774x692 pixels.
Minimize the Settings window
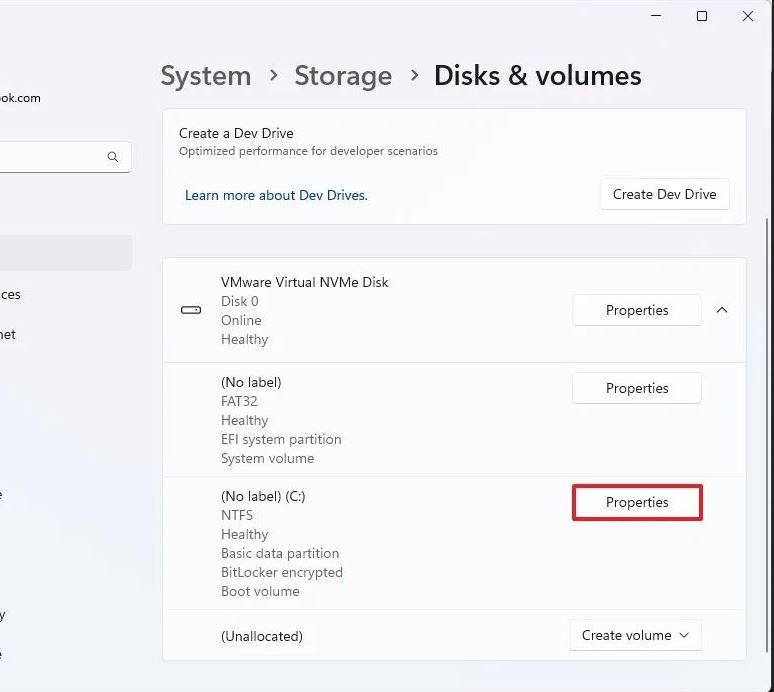point(656,16)
